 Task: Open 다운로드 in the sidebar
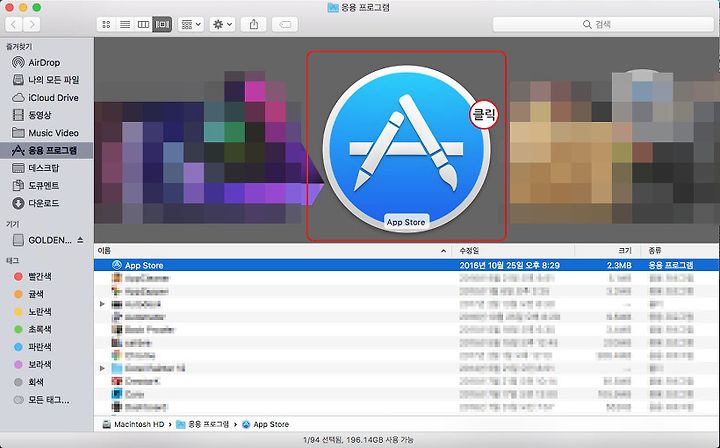point(46,203)
